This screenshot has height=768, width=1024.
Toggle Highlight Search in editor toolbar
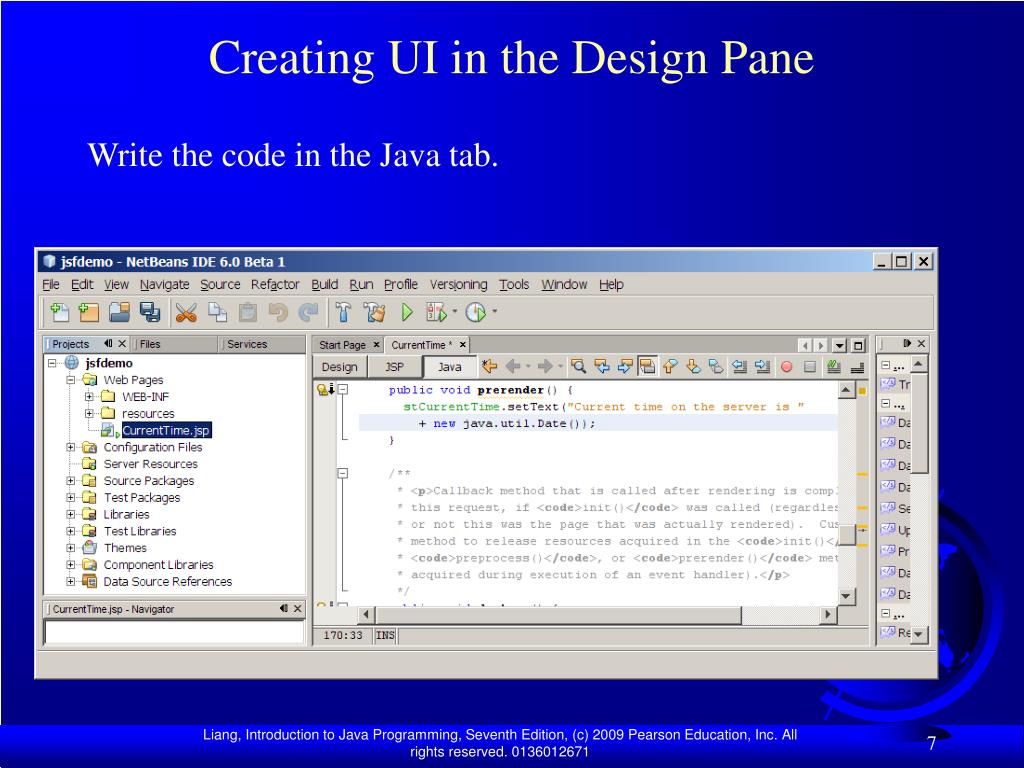point(647,366)
